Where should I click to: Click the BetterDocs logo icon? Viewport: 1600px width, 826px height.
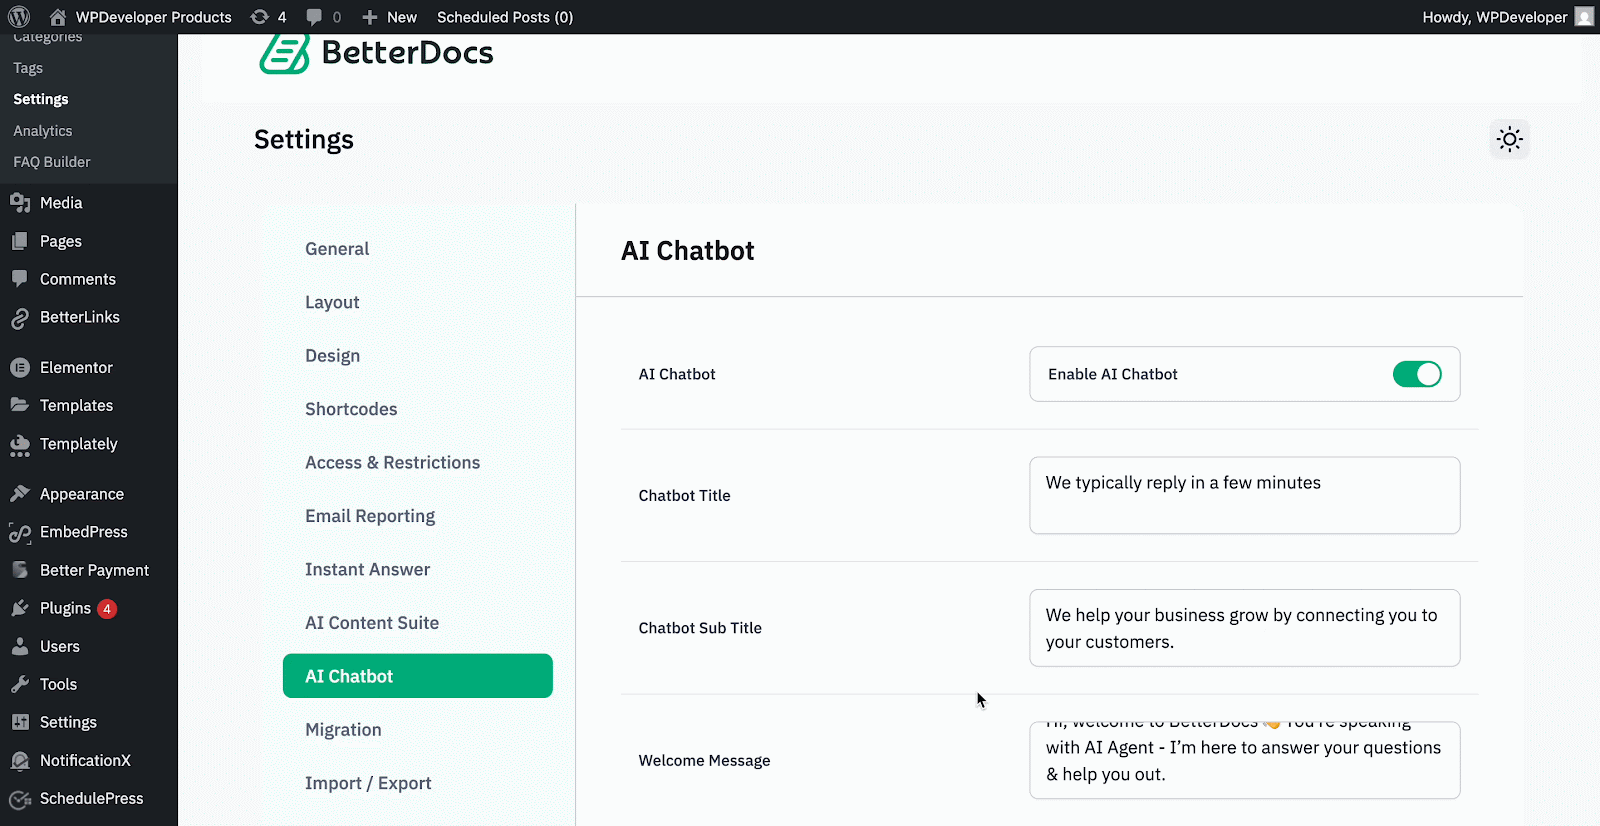pyautogui.click(x=284, y=53)
